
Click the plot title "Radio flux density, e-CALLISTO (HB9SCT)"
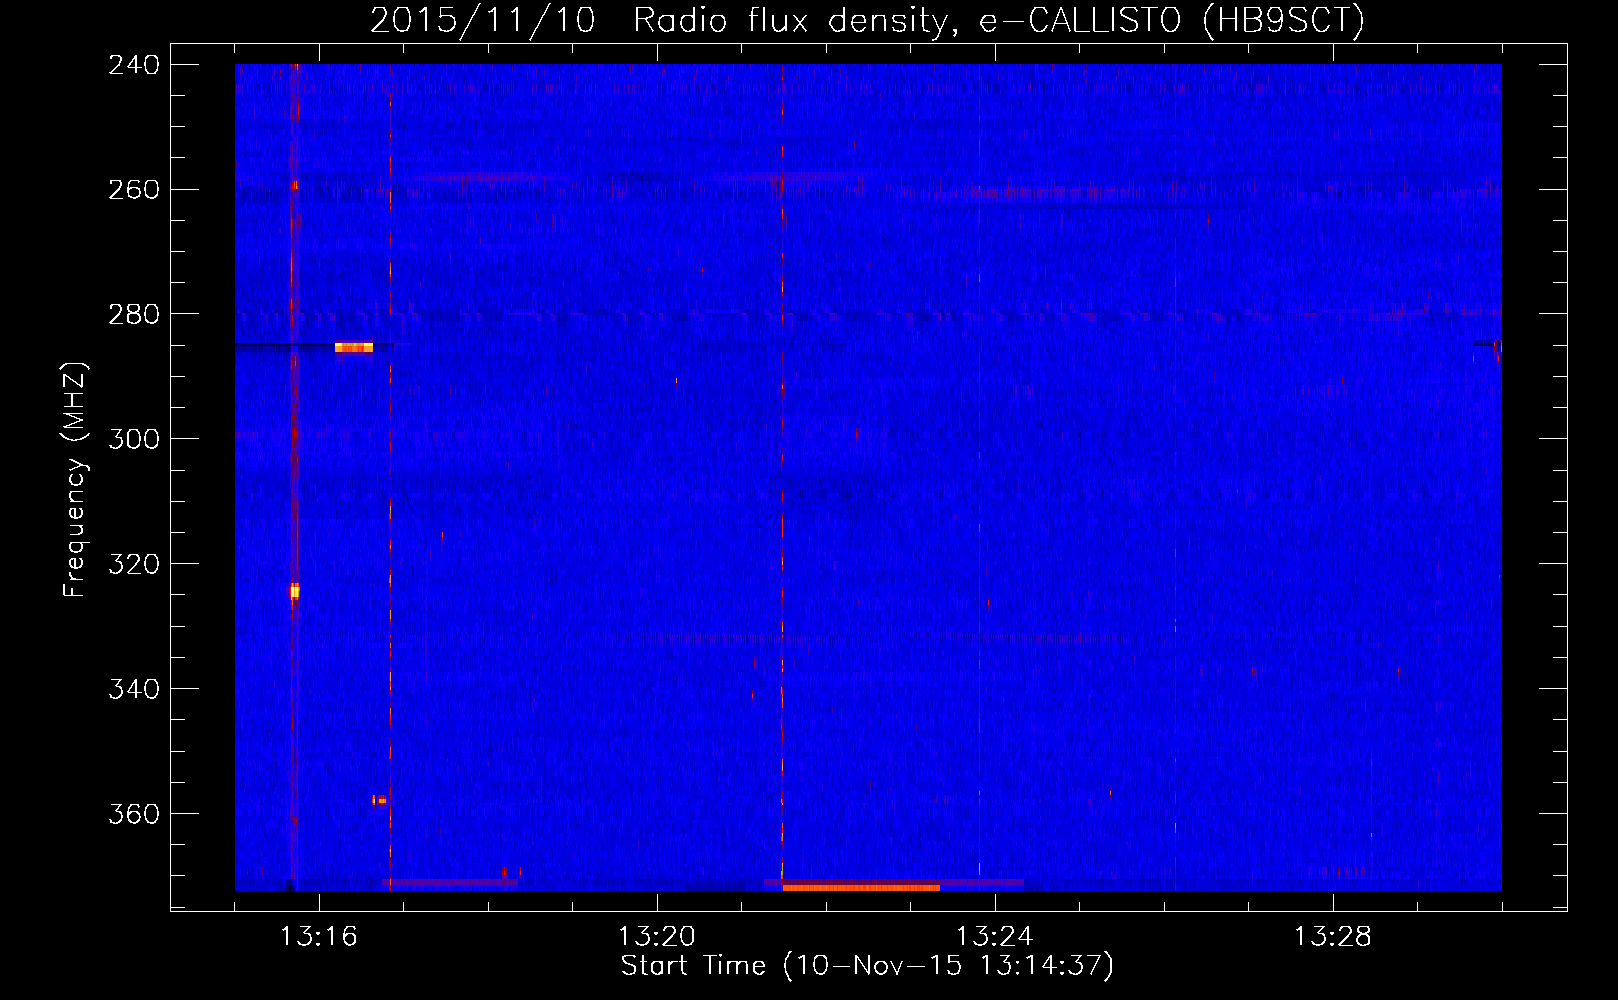tap(999, 21)
